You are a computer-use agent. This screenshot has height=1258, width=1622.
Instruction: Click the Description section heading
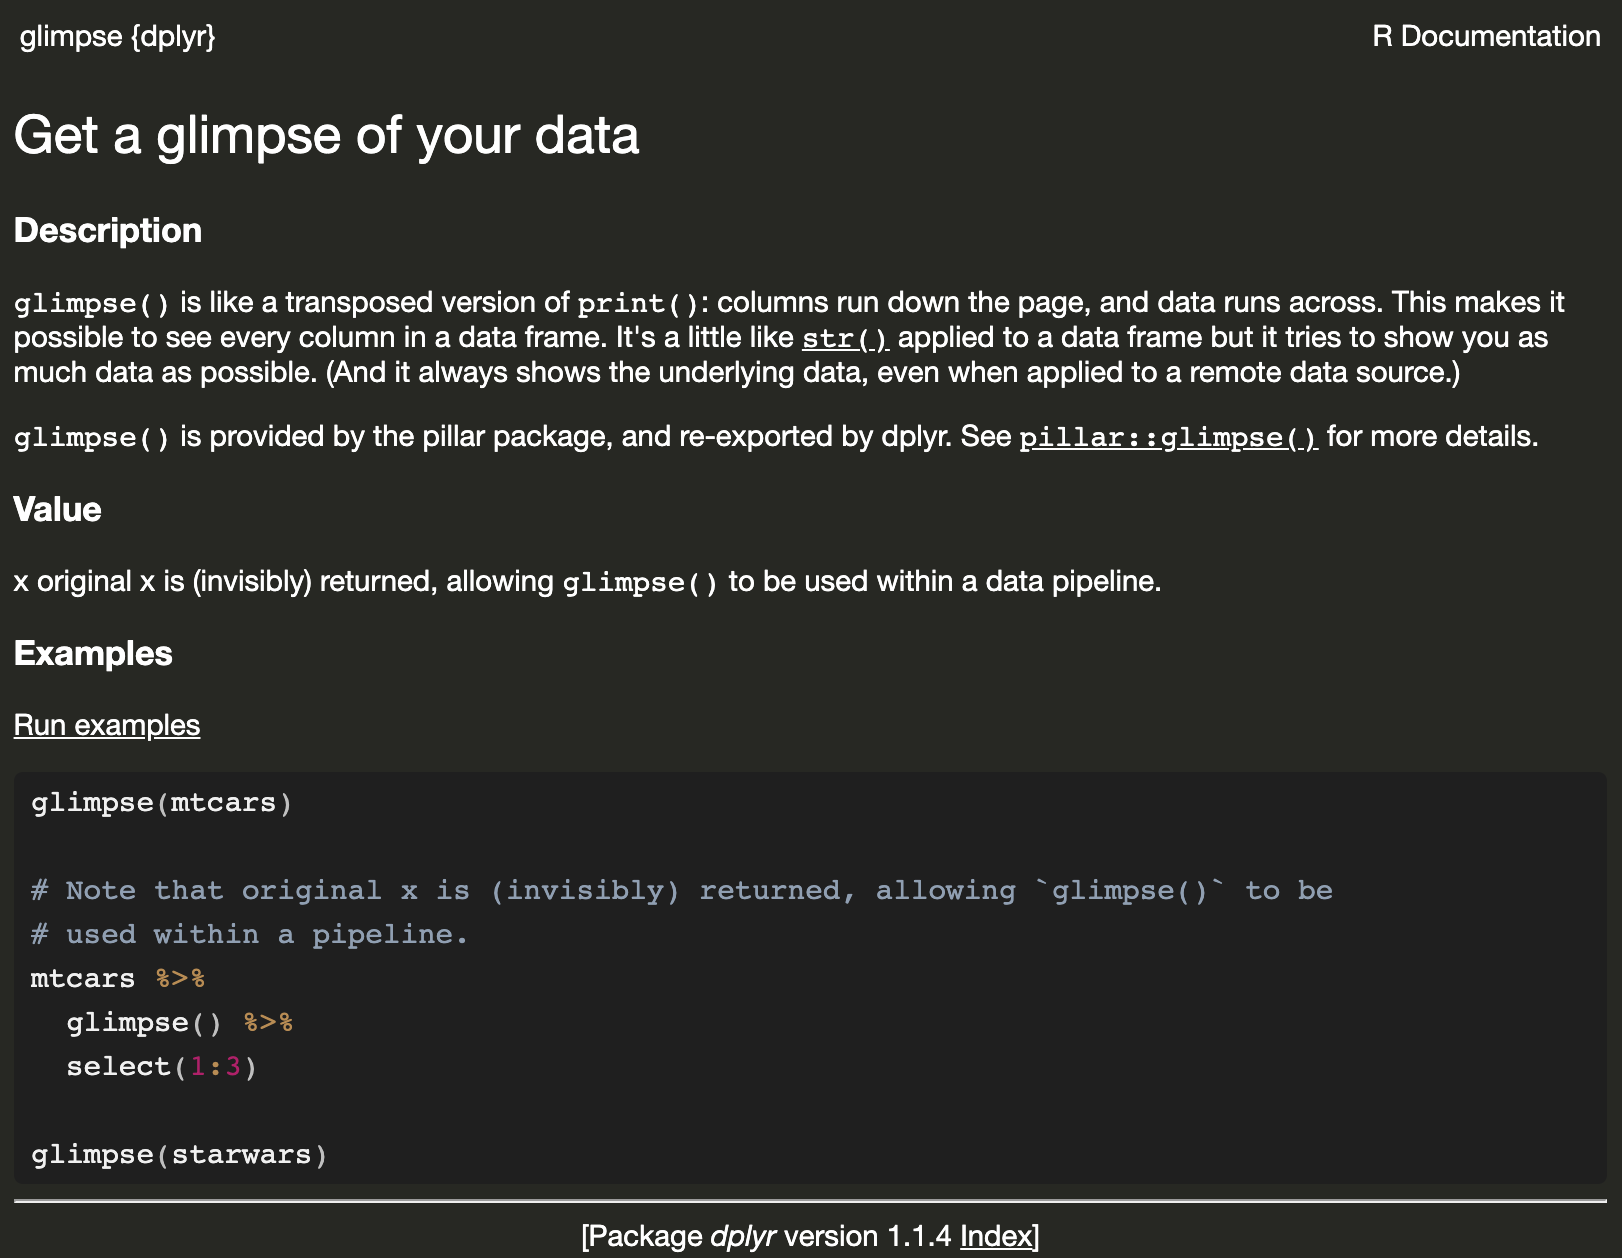(108, 230)
